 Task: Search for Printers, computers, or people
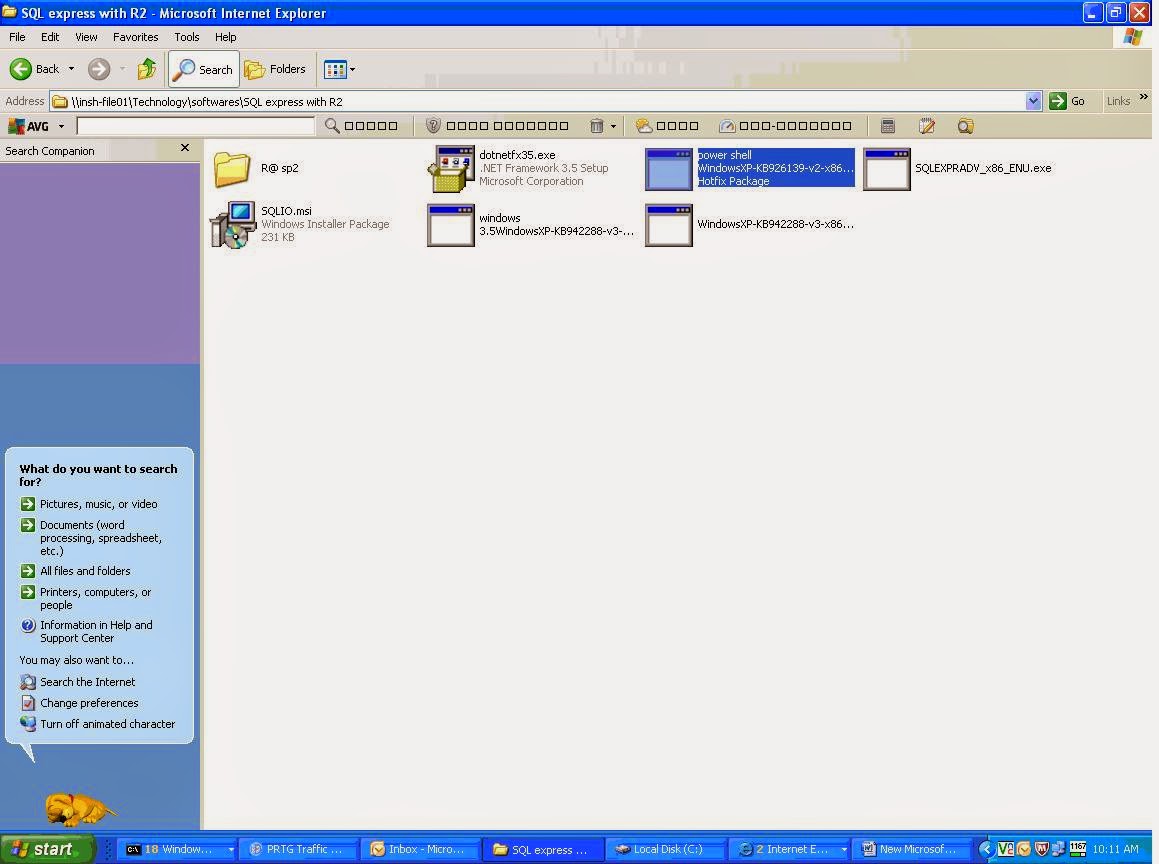click(95, 599)
